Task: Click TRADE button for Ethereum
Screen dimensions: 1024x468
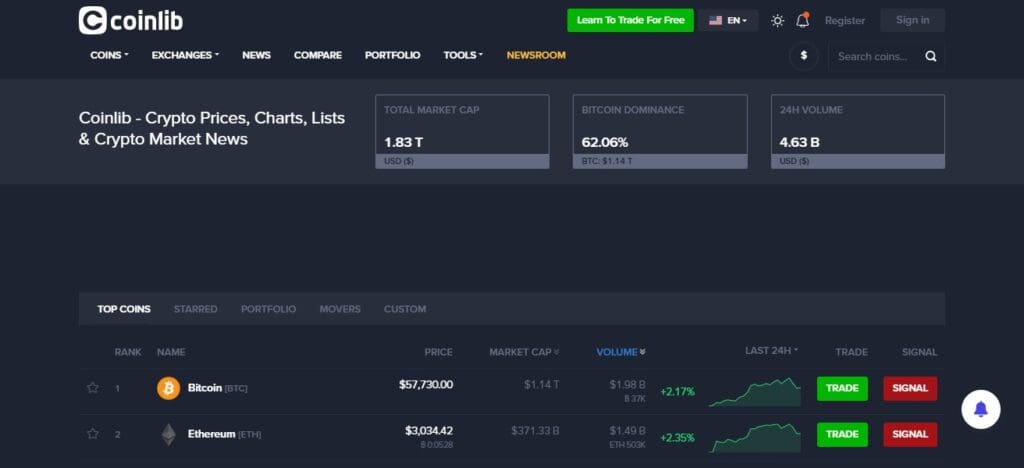Action: click(842, 434)
